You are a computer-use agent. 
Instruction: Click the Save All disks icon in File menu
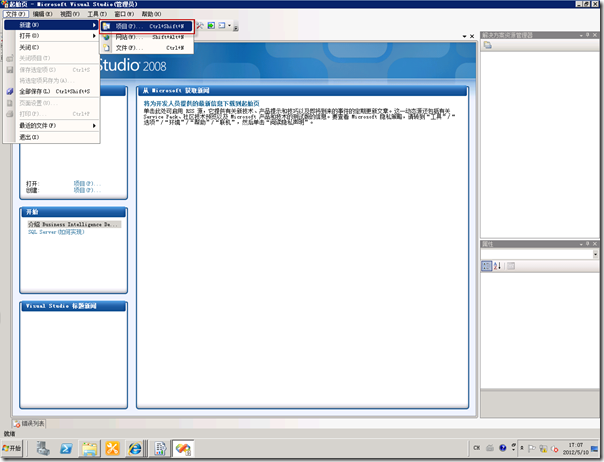click(x=10, y=91)
